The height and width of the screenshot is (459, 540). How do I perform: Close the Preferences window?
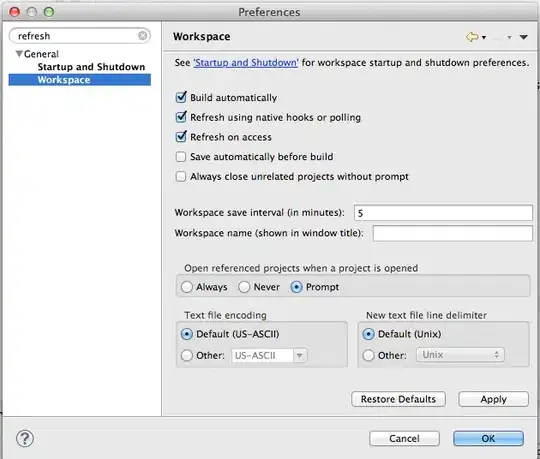14,12
